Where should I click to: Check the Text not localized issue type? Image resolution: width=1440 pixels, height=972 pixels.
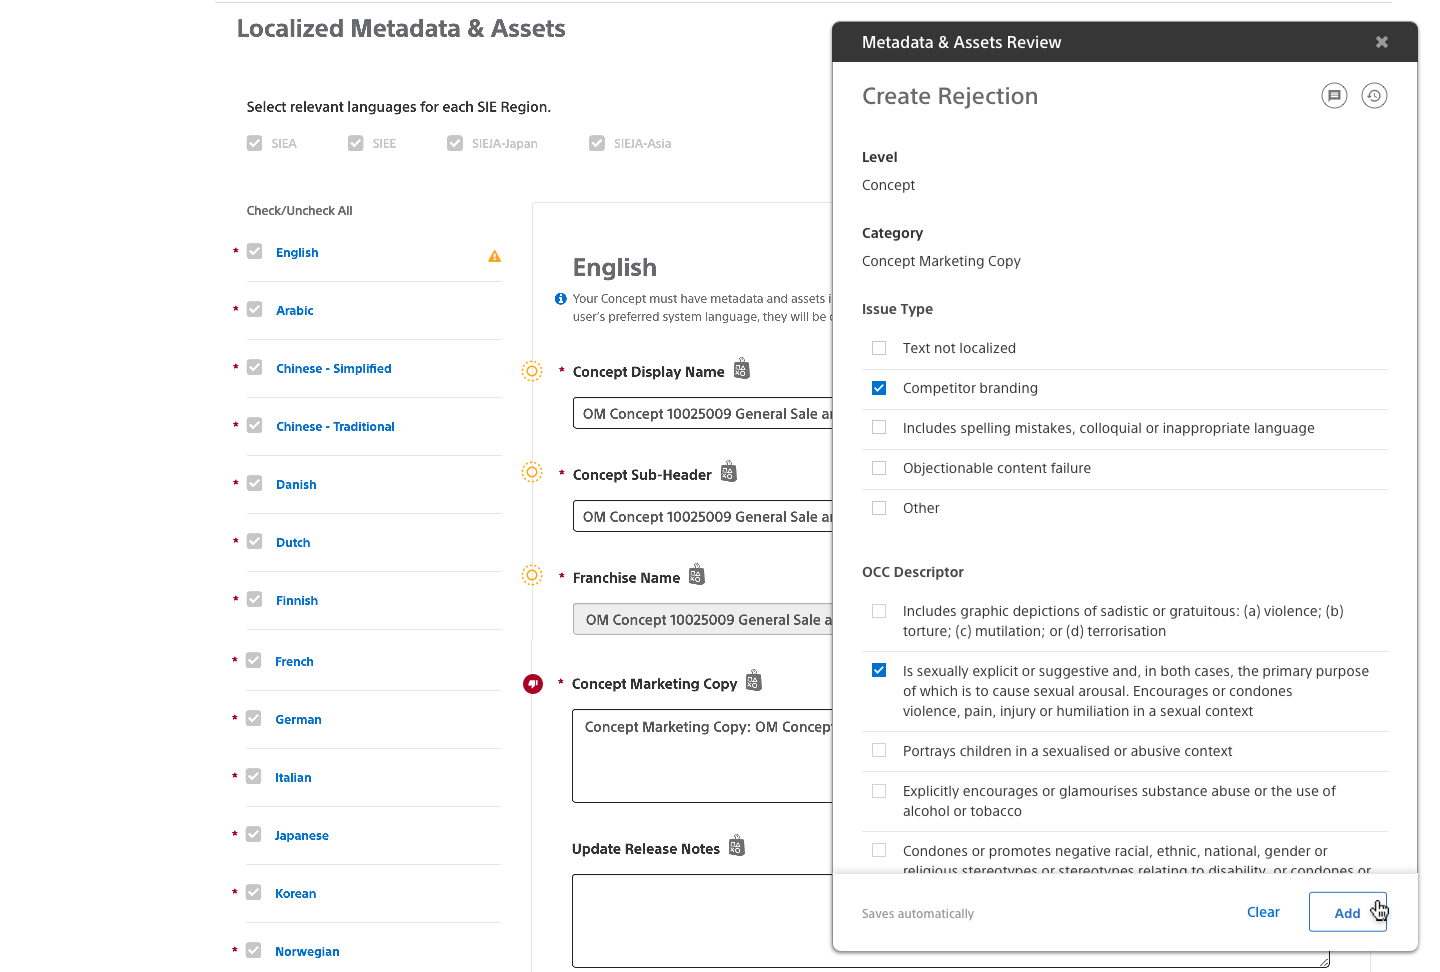point(879,348)
